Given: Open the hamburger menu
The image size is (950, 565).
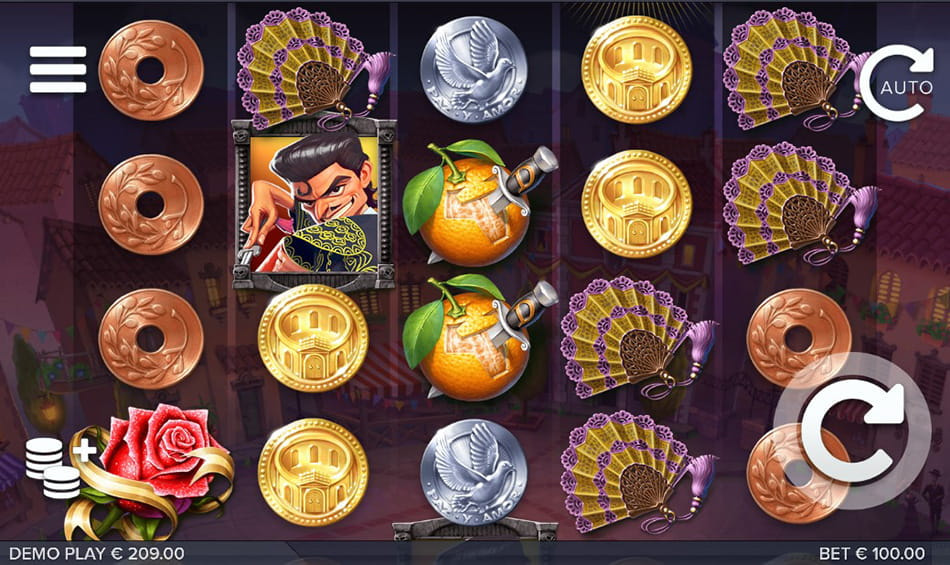Looking at the screenshot, I should 58,70.
